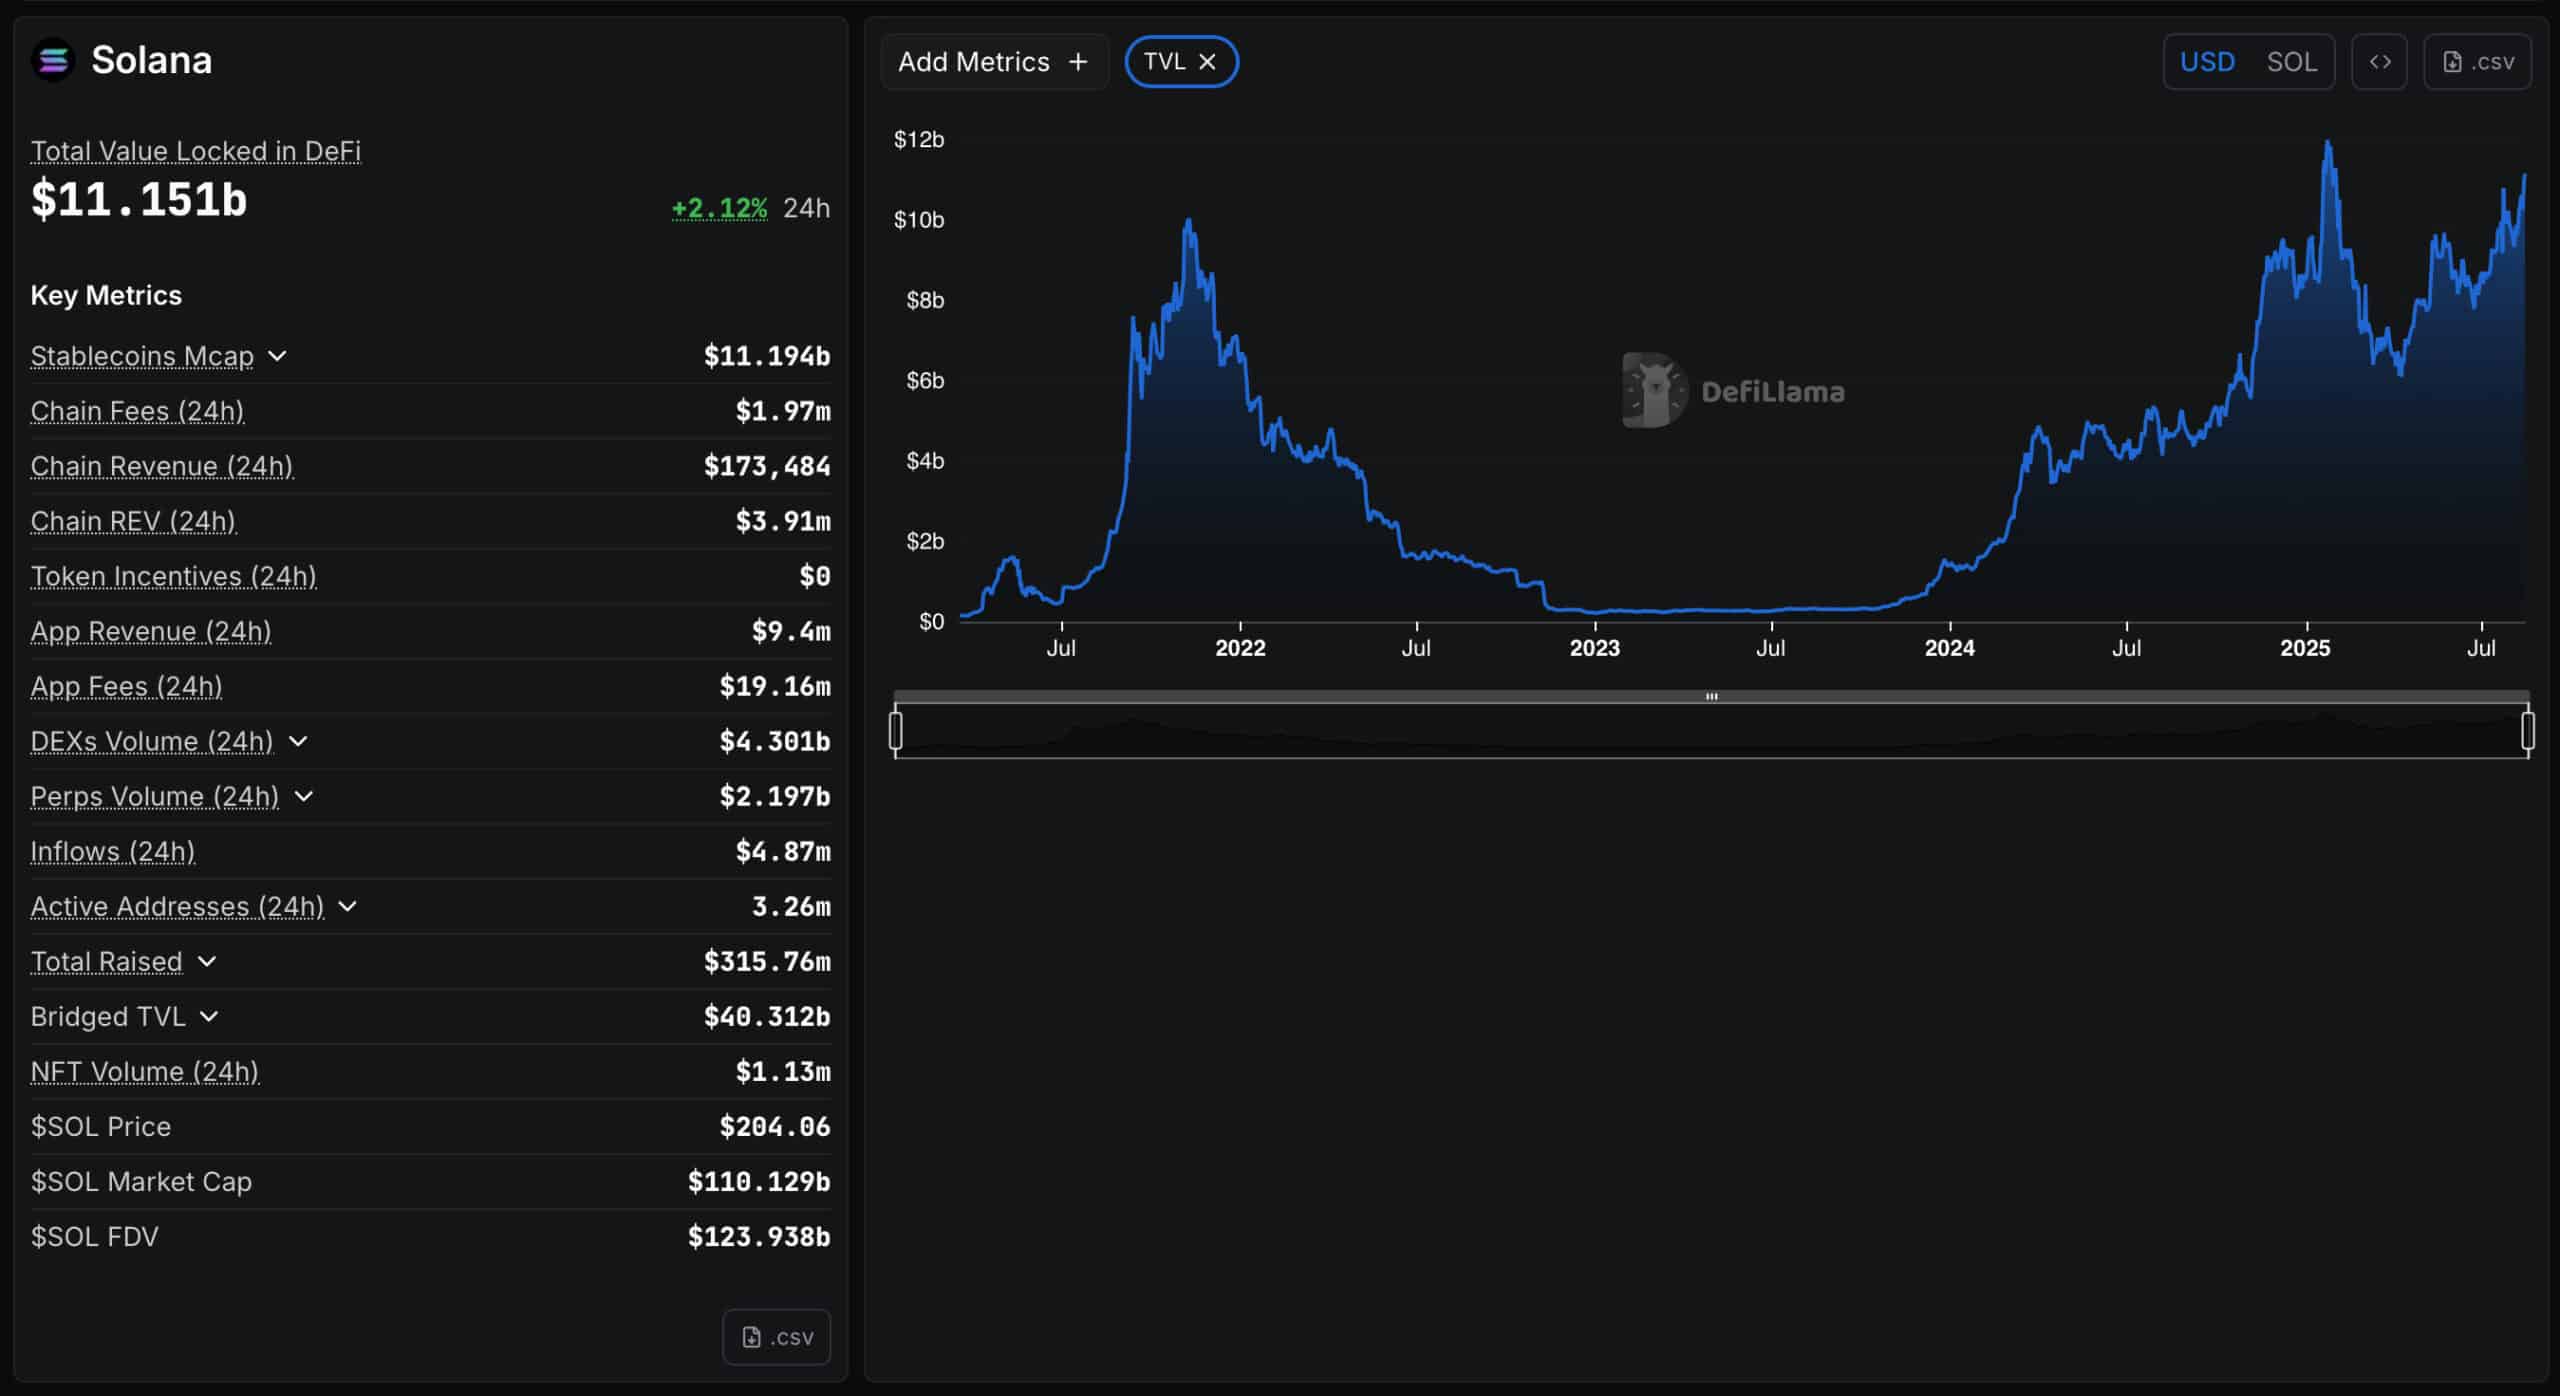
Task: Click the App Revenue (24h) metric row
Action: (150, 631)
